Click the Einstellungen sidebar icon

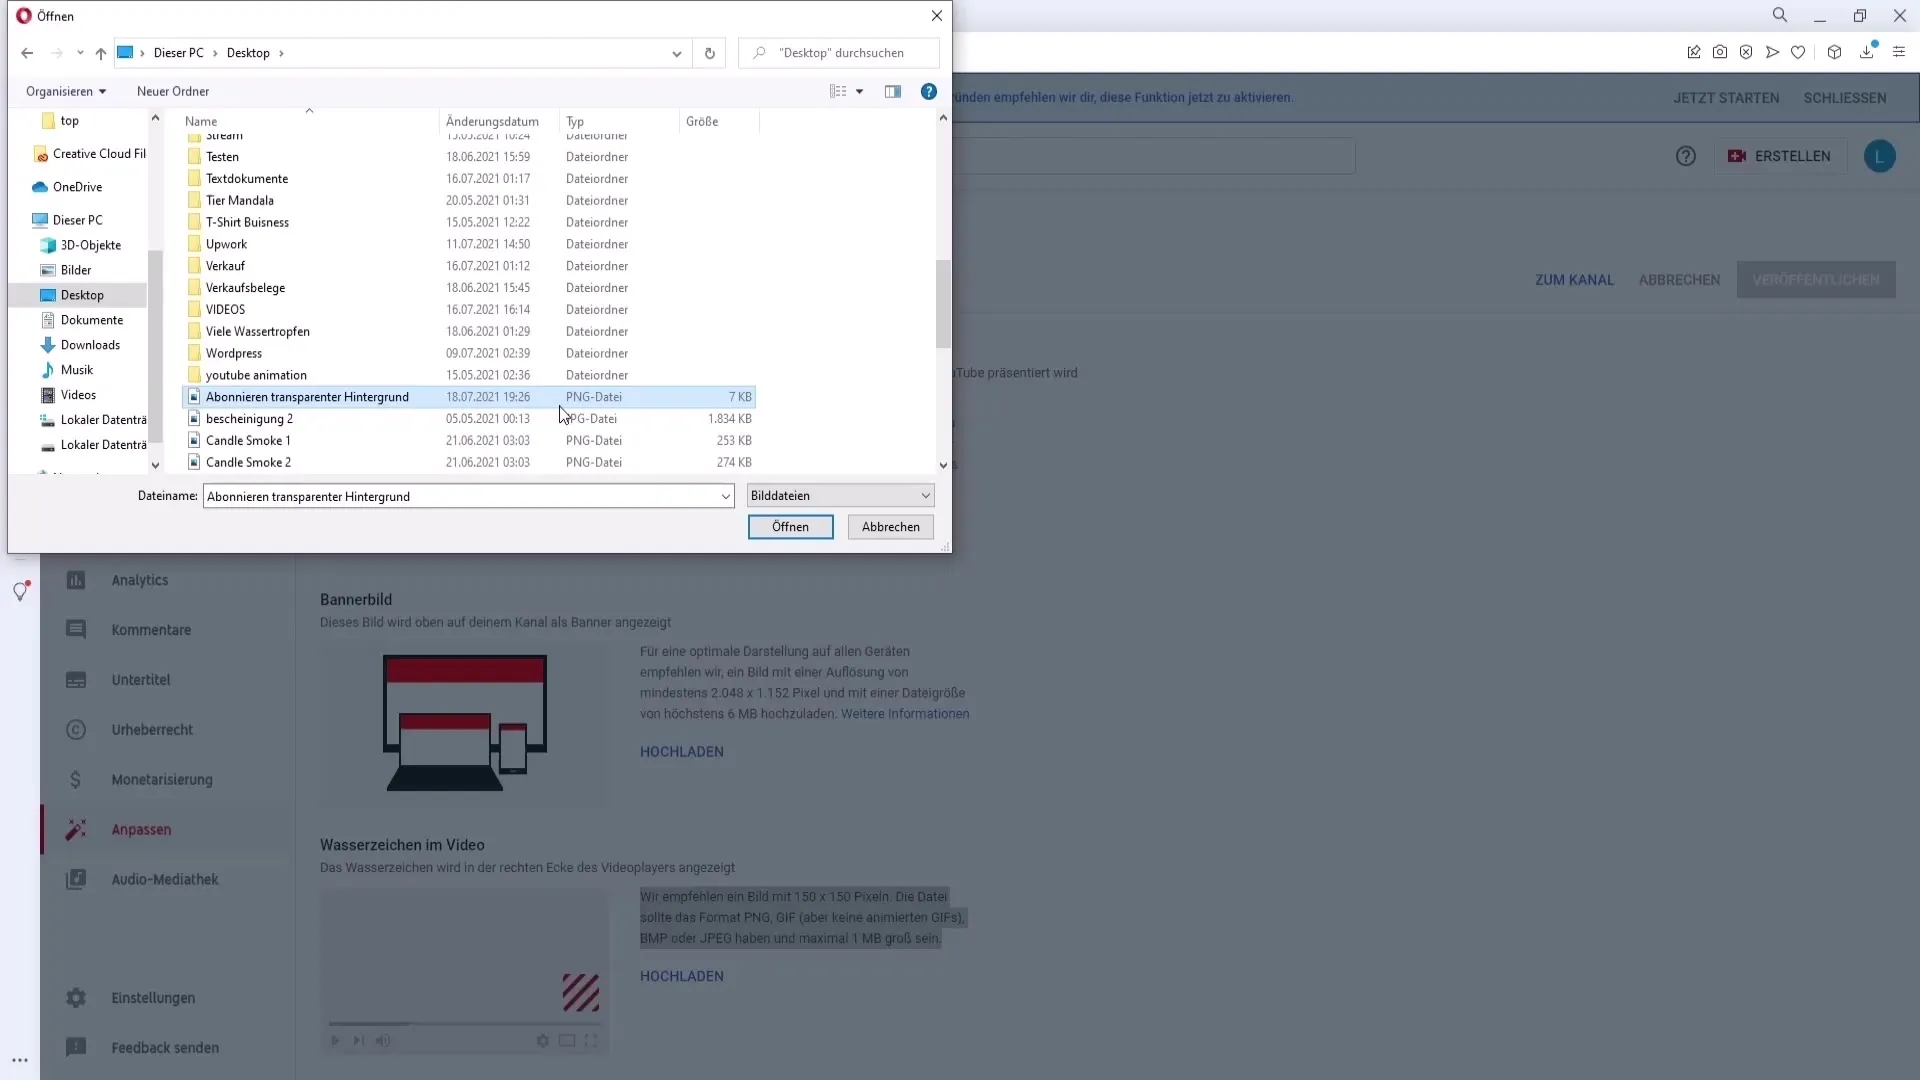pos(75,997)
